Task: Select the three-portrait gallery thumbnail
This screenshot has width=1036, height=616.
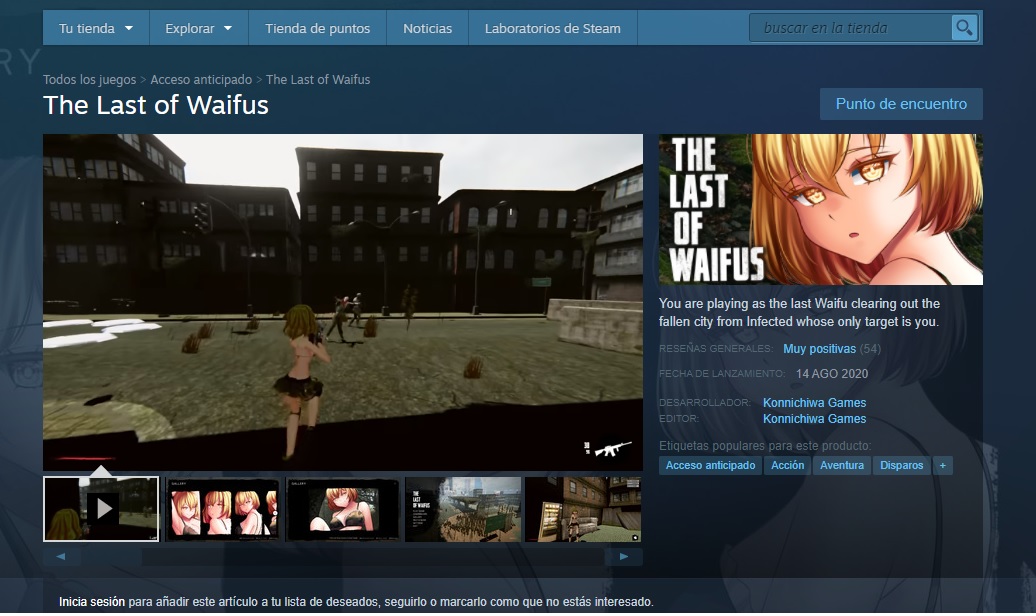Action: point(222,509)
